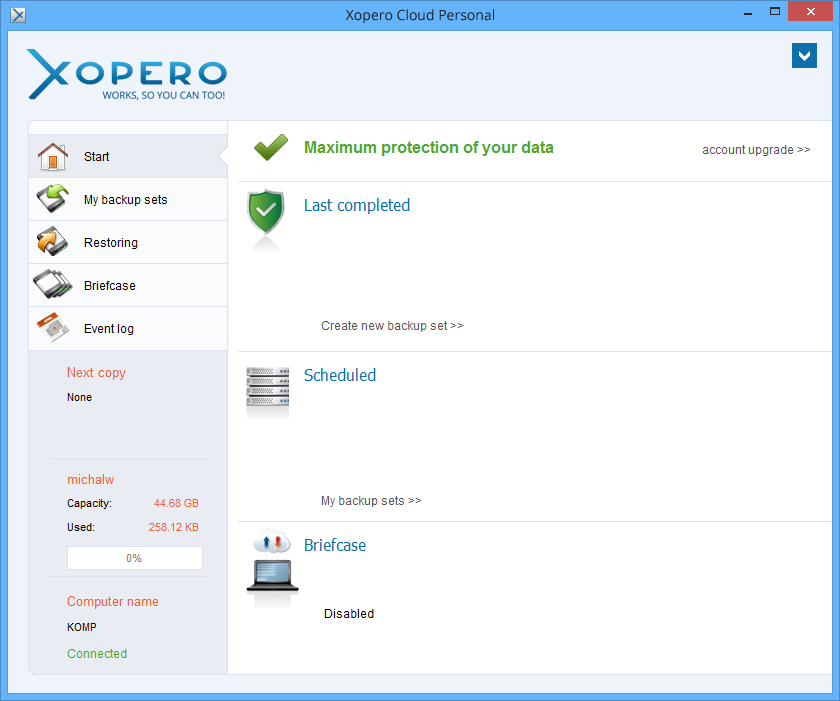
Task: Click the Briefcase stacked drives icon
Action: coord(52,284)
